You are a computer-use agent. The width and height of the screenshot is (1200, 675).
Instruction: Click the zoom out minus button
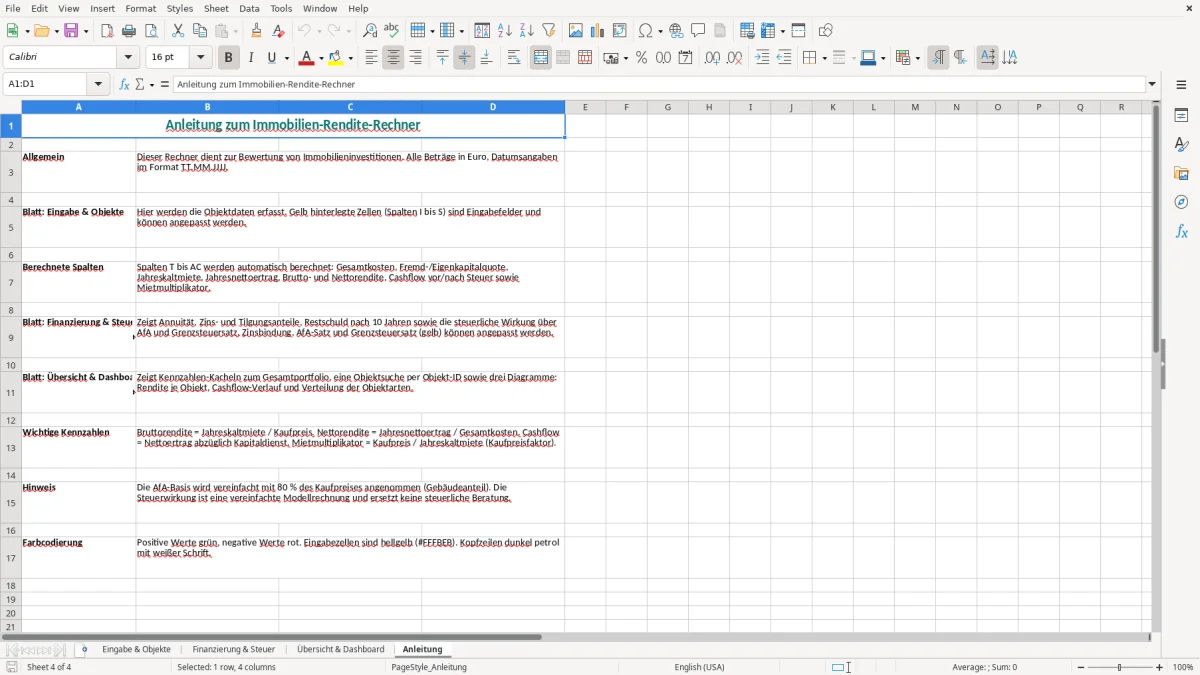tap(1081, 667)
